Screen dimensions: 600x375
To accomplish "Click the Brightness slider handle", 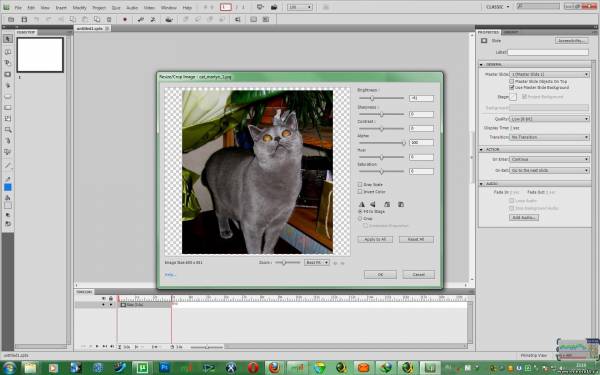I will click(x=372, y=98).
